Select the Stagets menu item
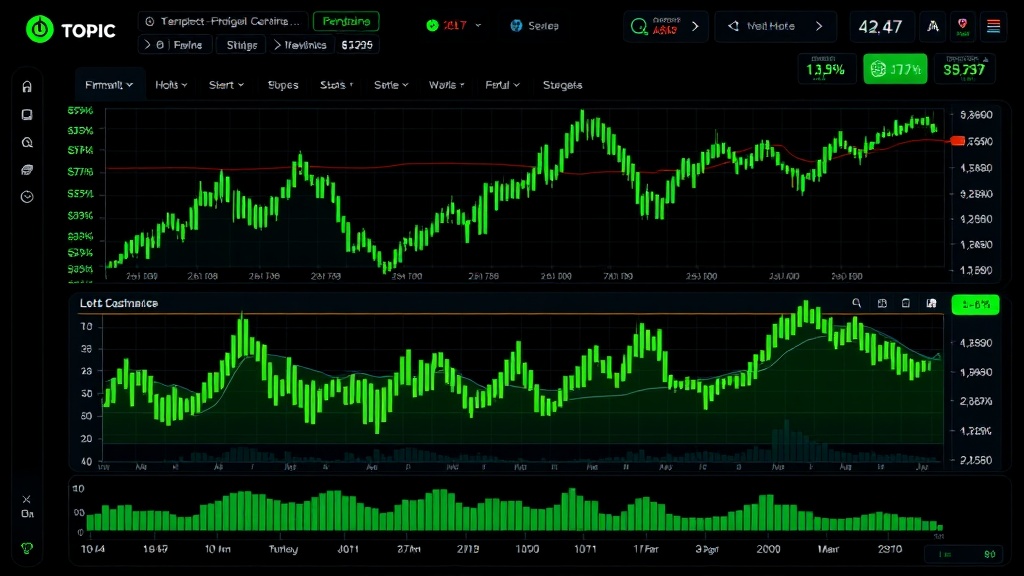The width and height of the screenshot is (1024, 576). tap(562, 85)
